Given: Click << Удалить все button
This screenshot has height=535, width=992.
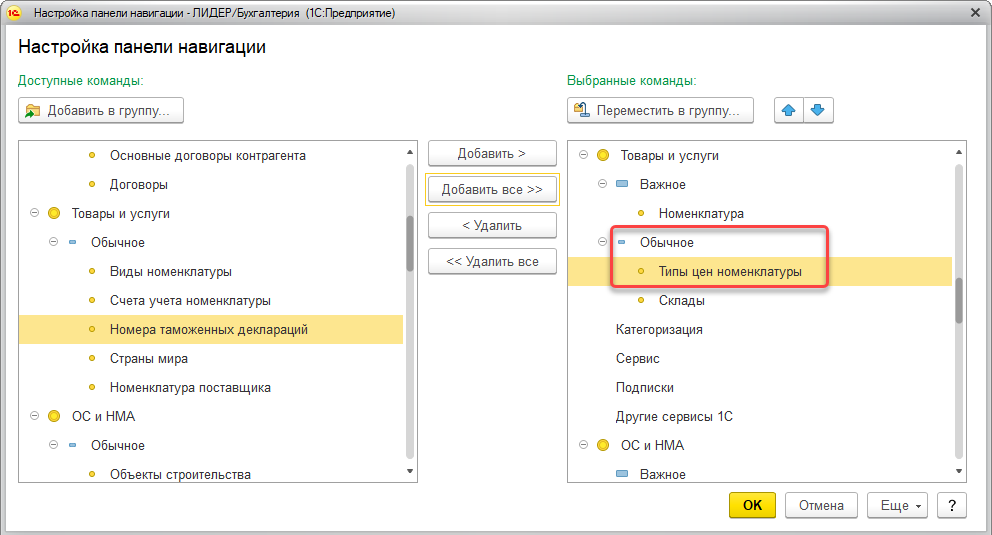Looking at the screenshot, I should click(x=492, y=262).
